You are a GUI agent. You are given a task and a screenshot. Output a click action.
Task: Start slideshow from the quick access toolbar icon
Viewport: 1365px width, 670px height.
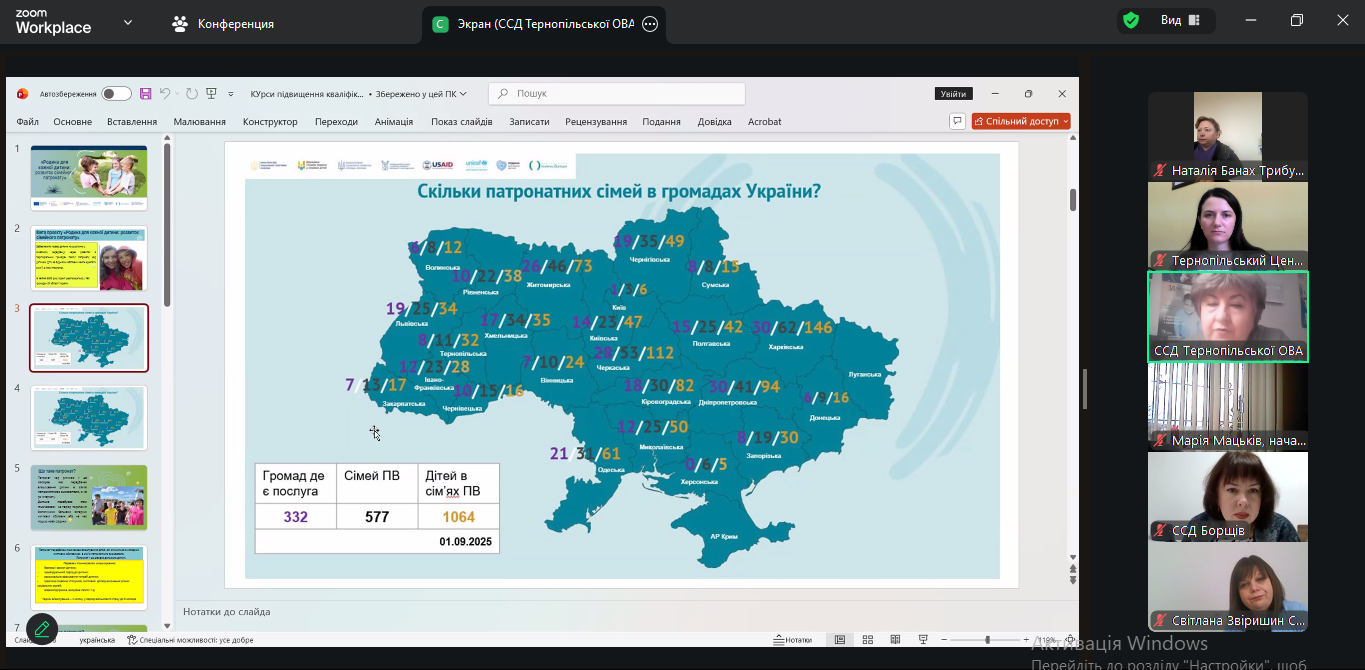pos(211,94)
